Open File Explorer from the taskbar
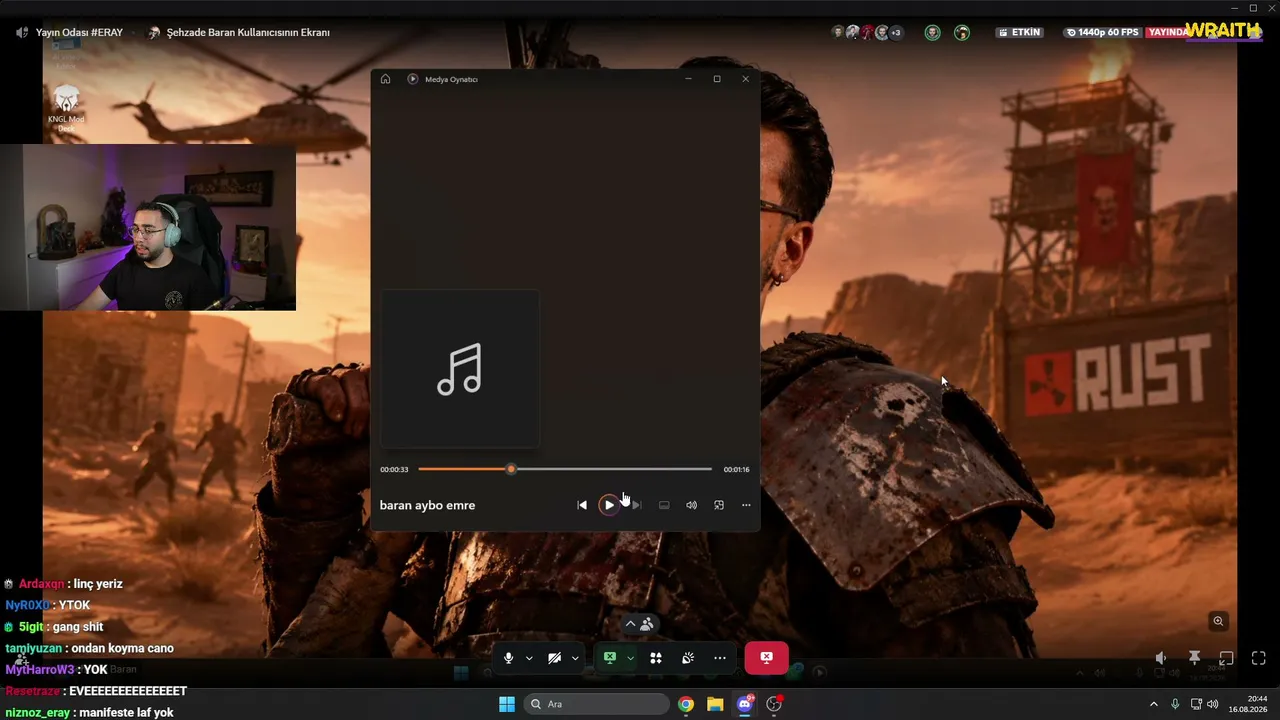 pos(715,704)
